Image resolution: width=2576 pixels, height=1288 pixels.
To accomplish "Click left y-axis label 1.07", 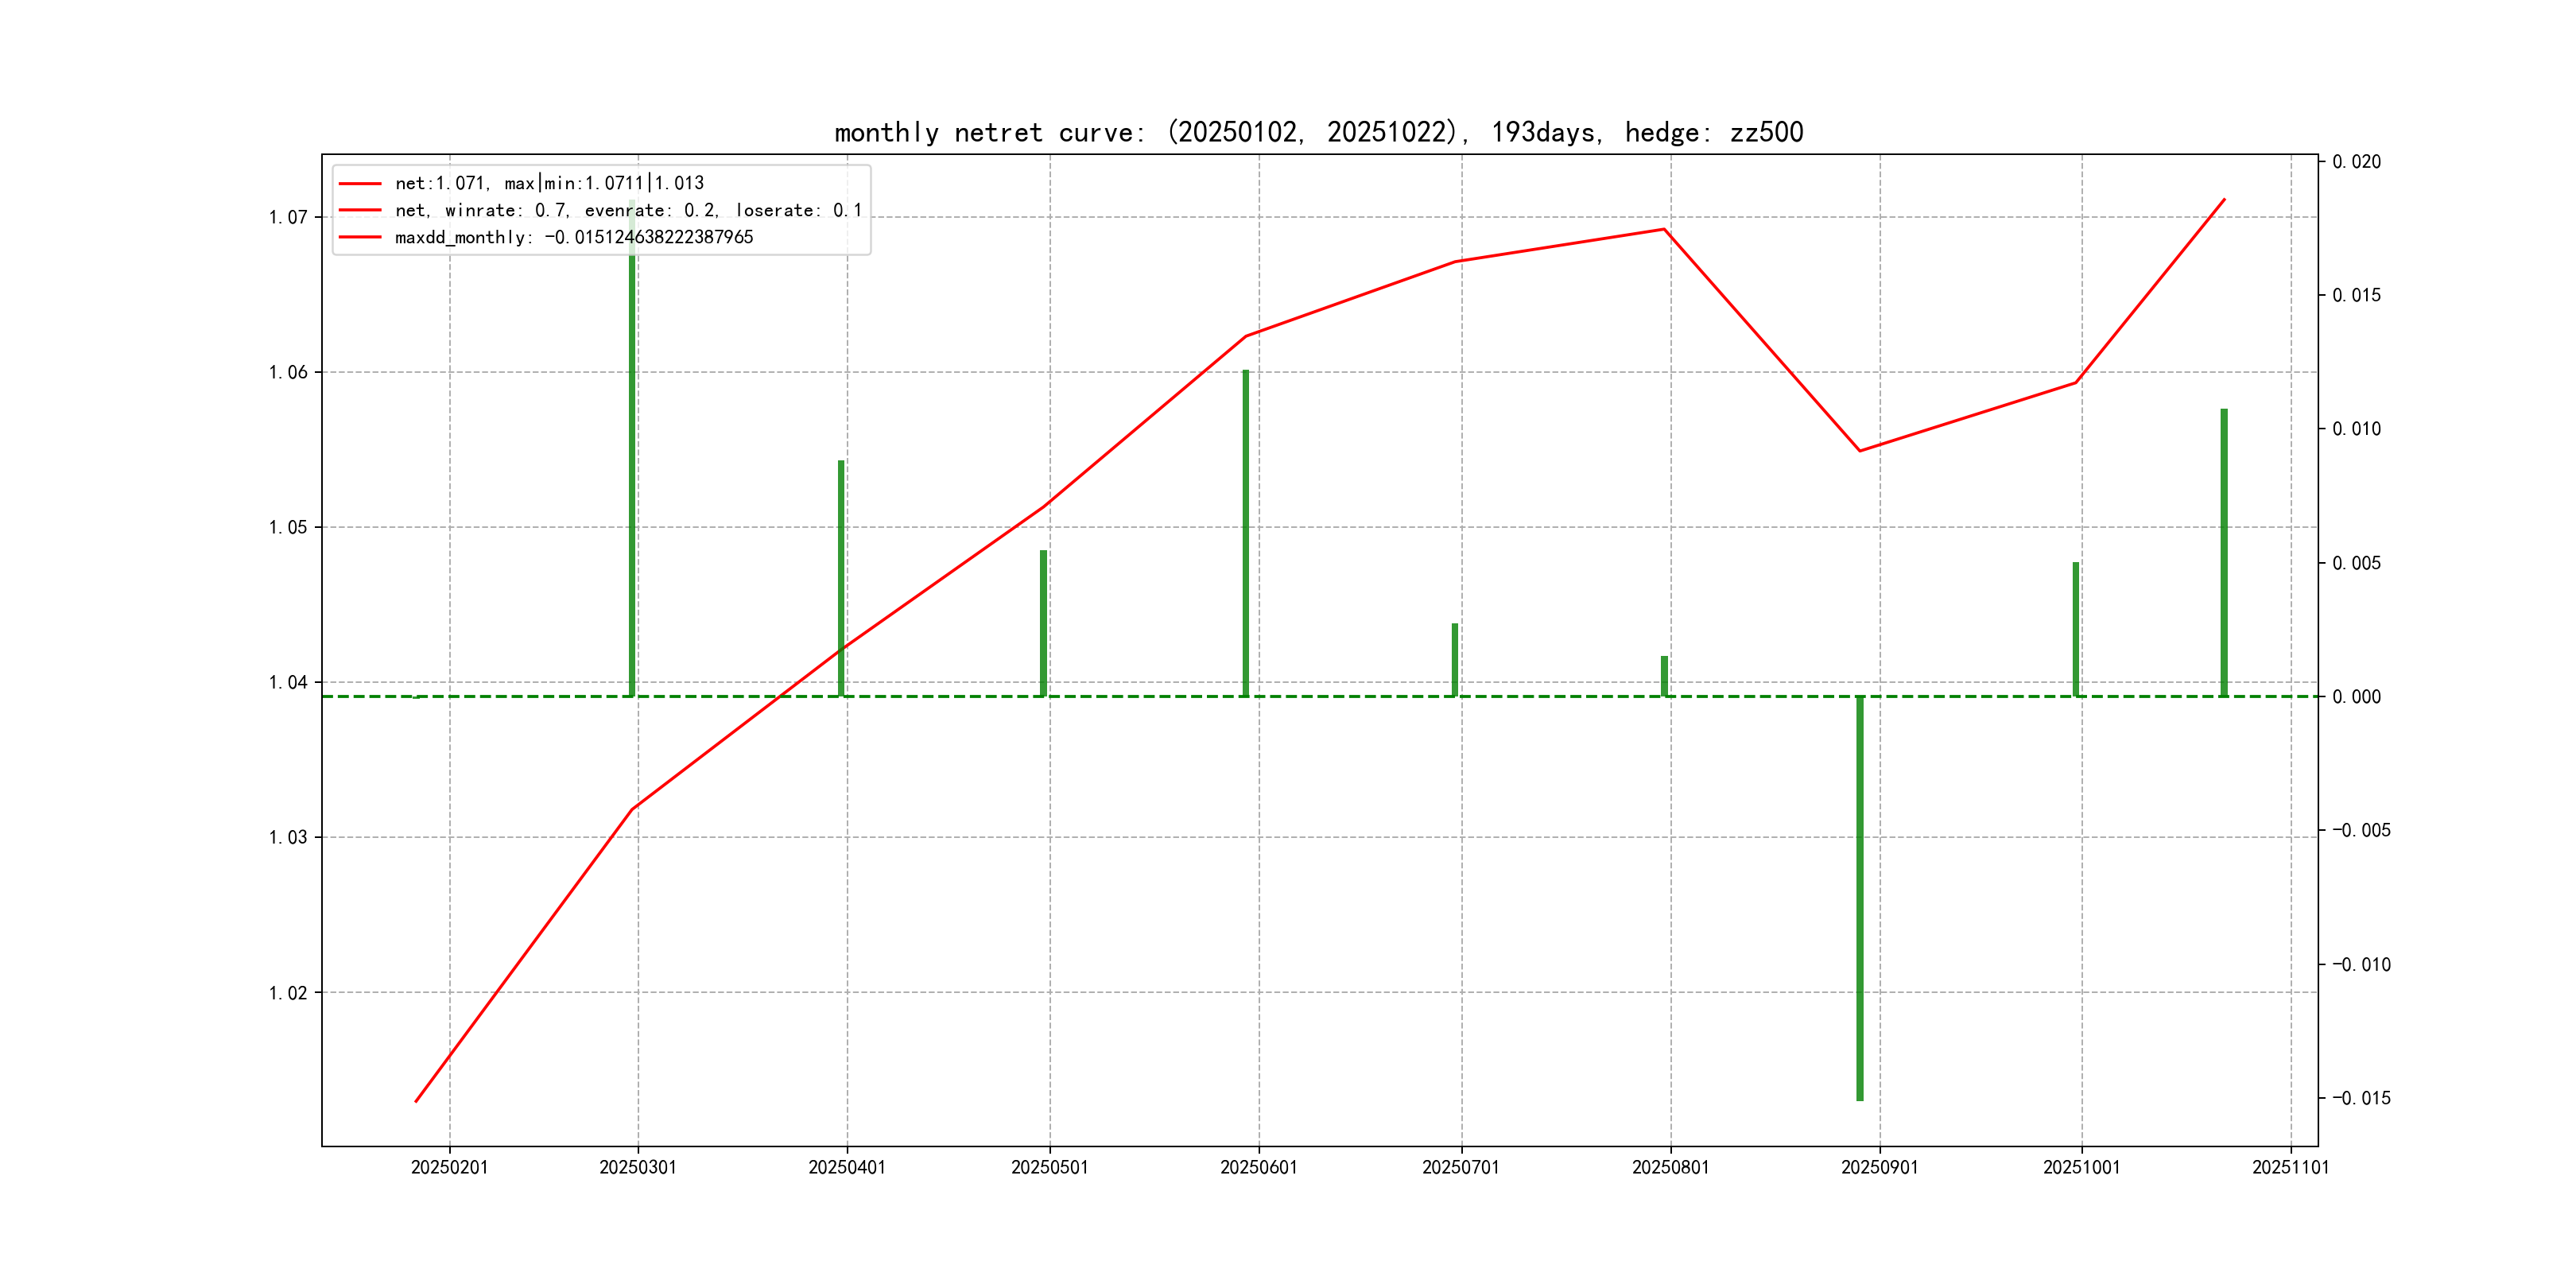I will [288, 217].
